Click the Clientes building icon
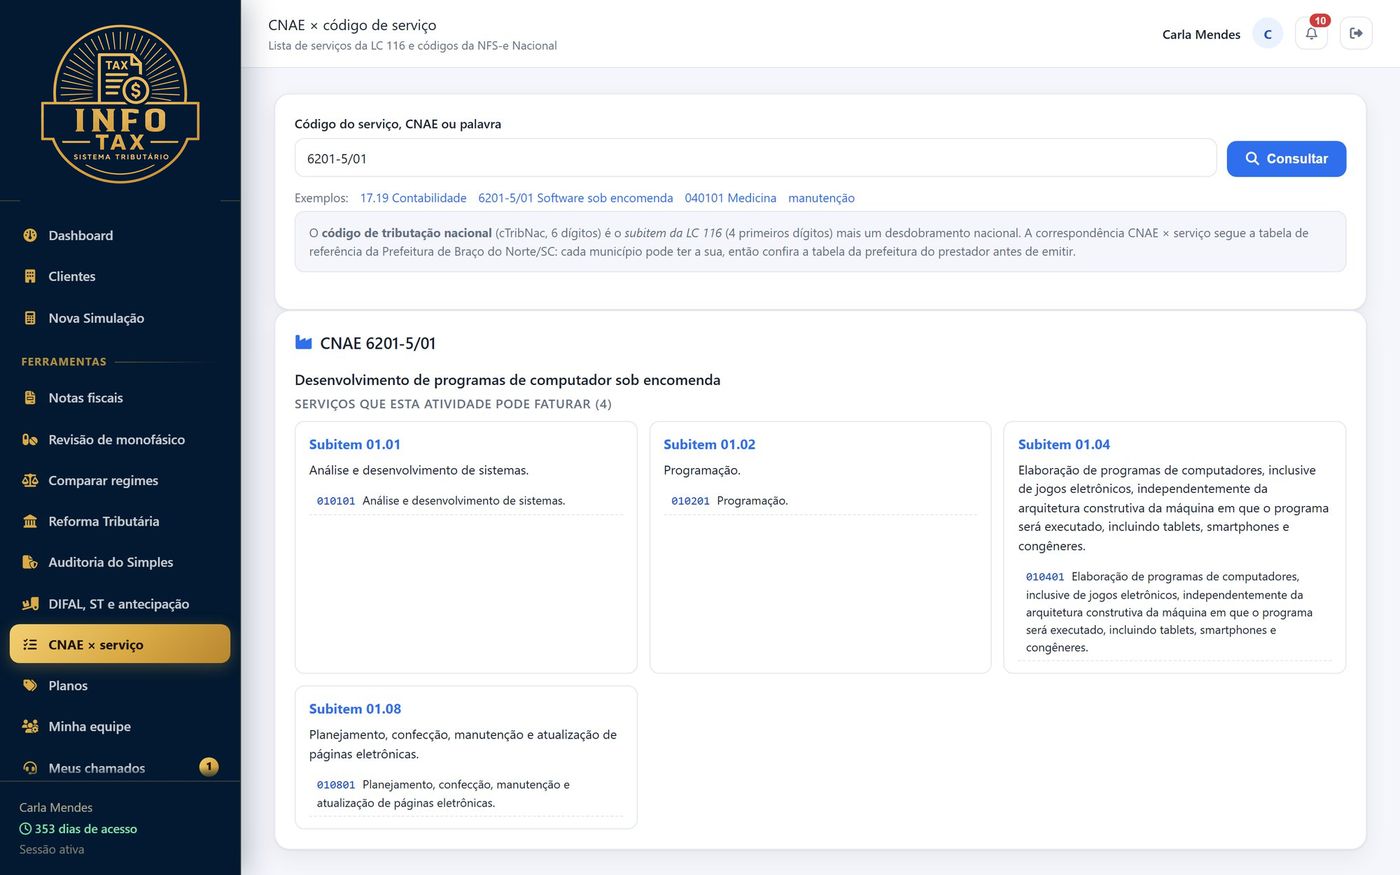Screen dimensions: 1400x875 30,277
